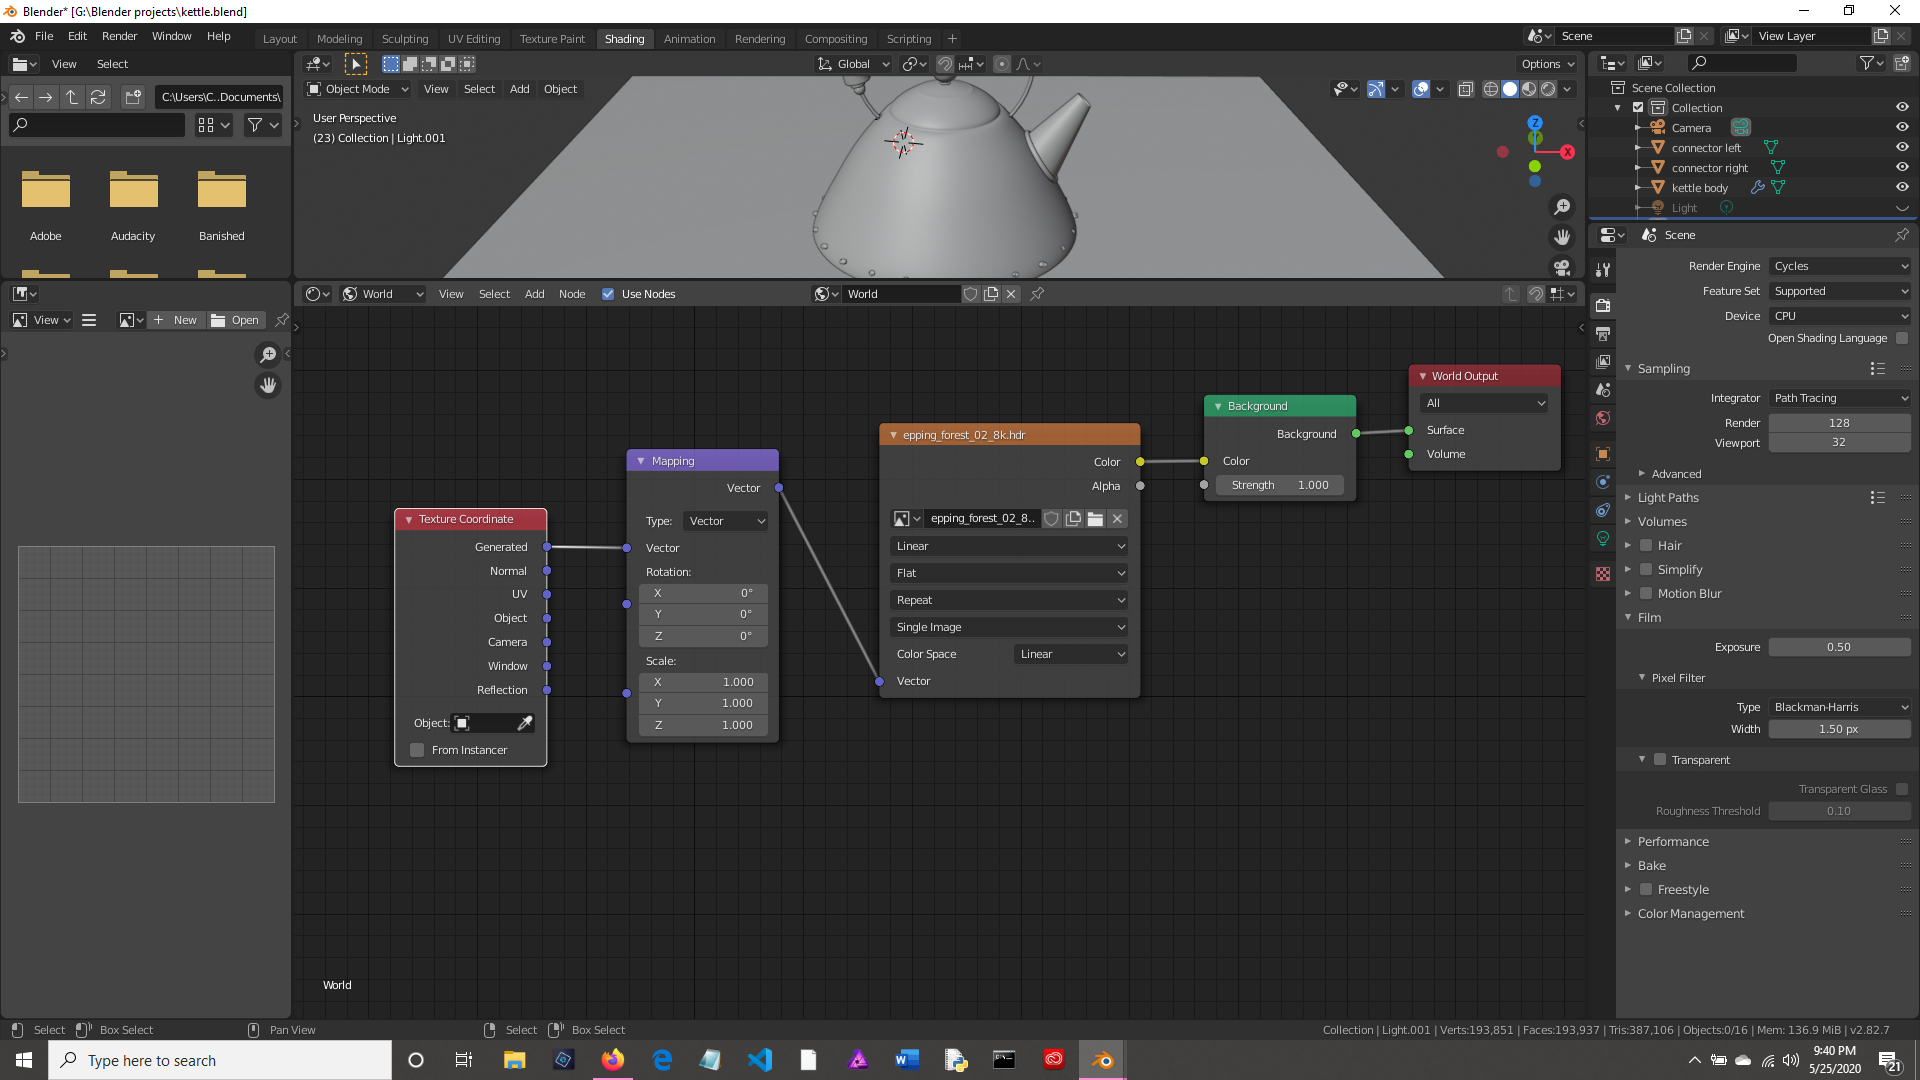Screen dimensions: 1920x1080
Task: Open the Device dropdown showing CPU
Action: (x=1840, y=316)
